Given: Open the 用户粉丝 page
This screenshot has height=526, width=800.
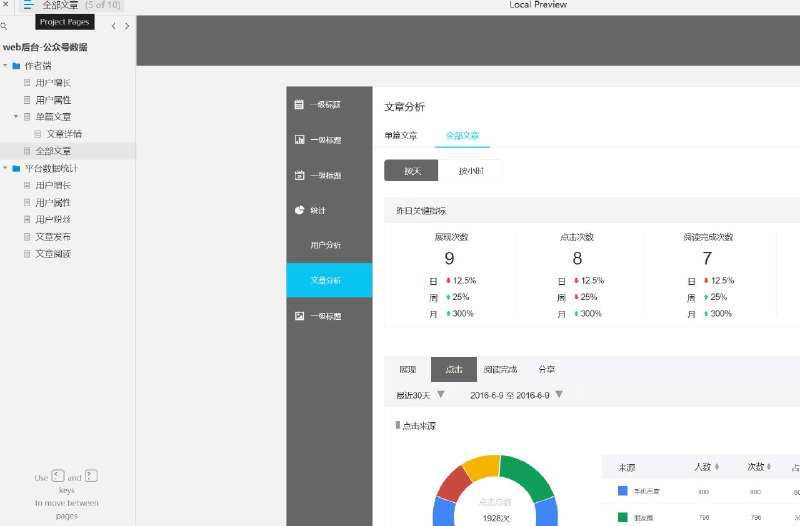Looking at the screenshot, I should [x=53, y=219].
